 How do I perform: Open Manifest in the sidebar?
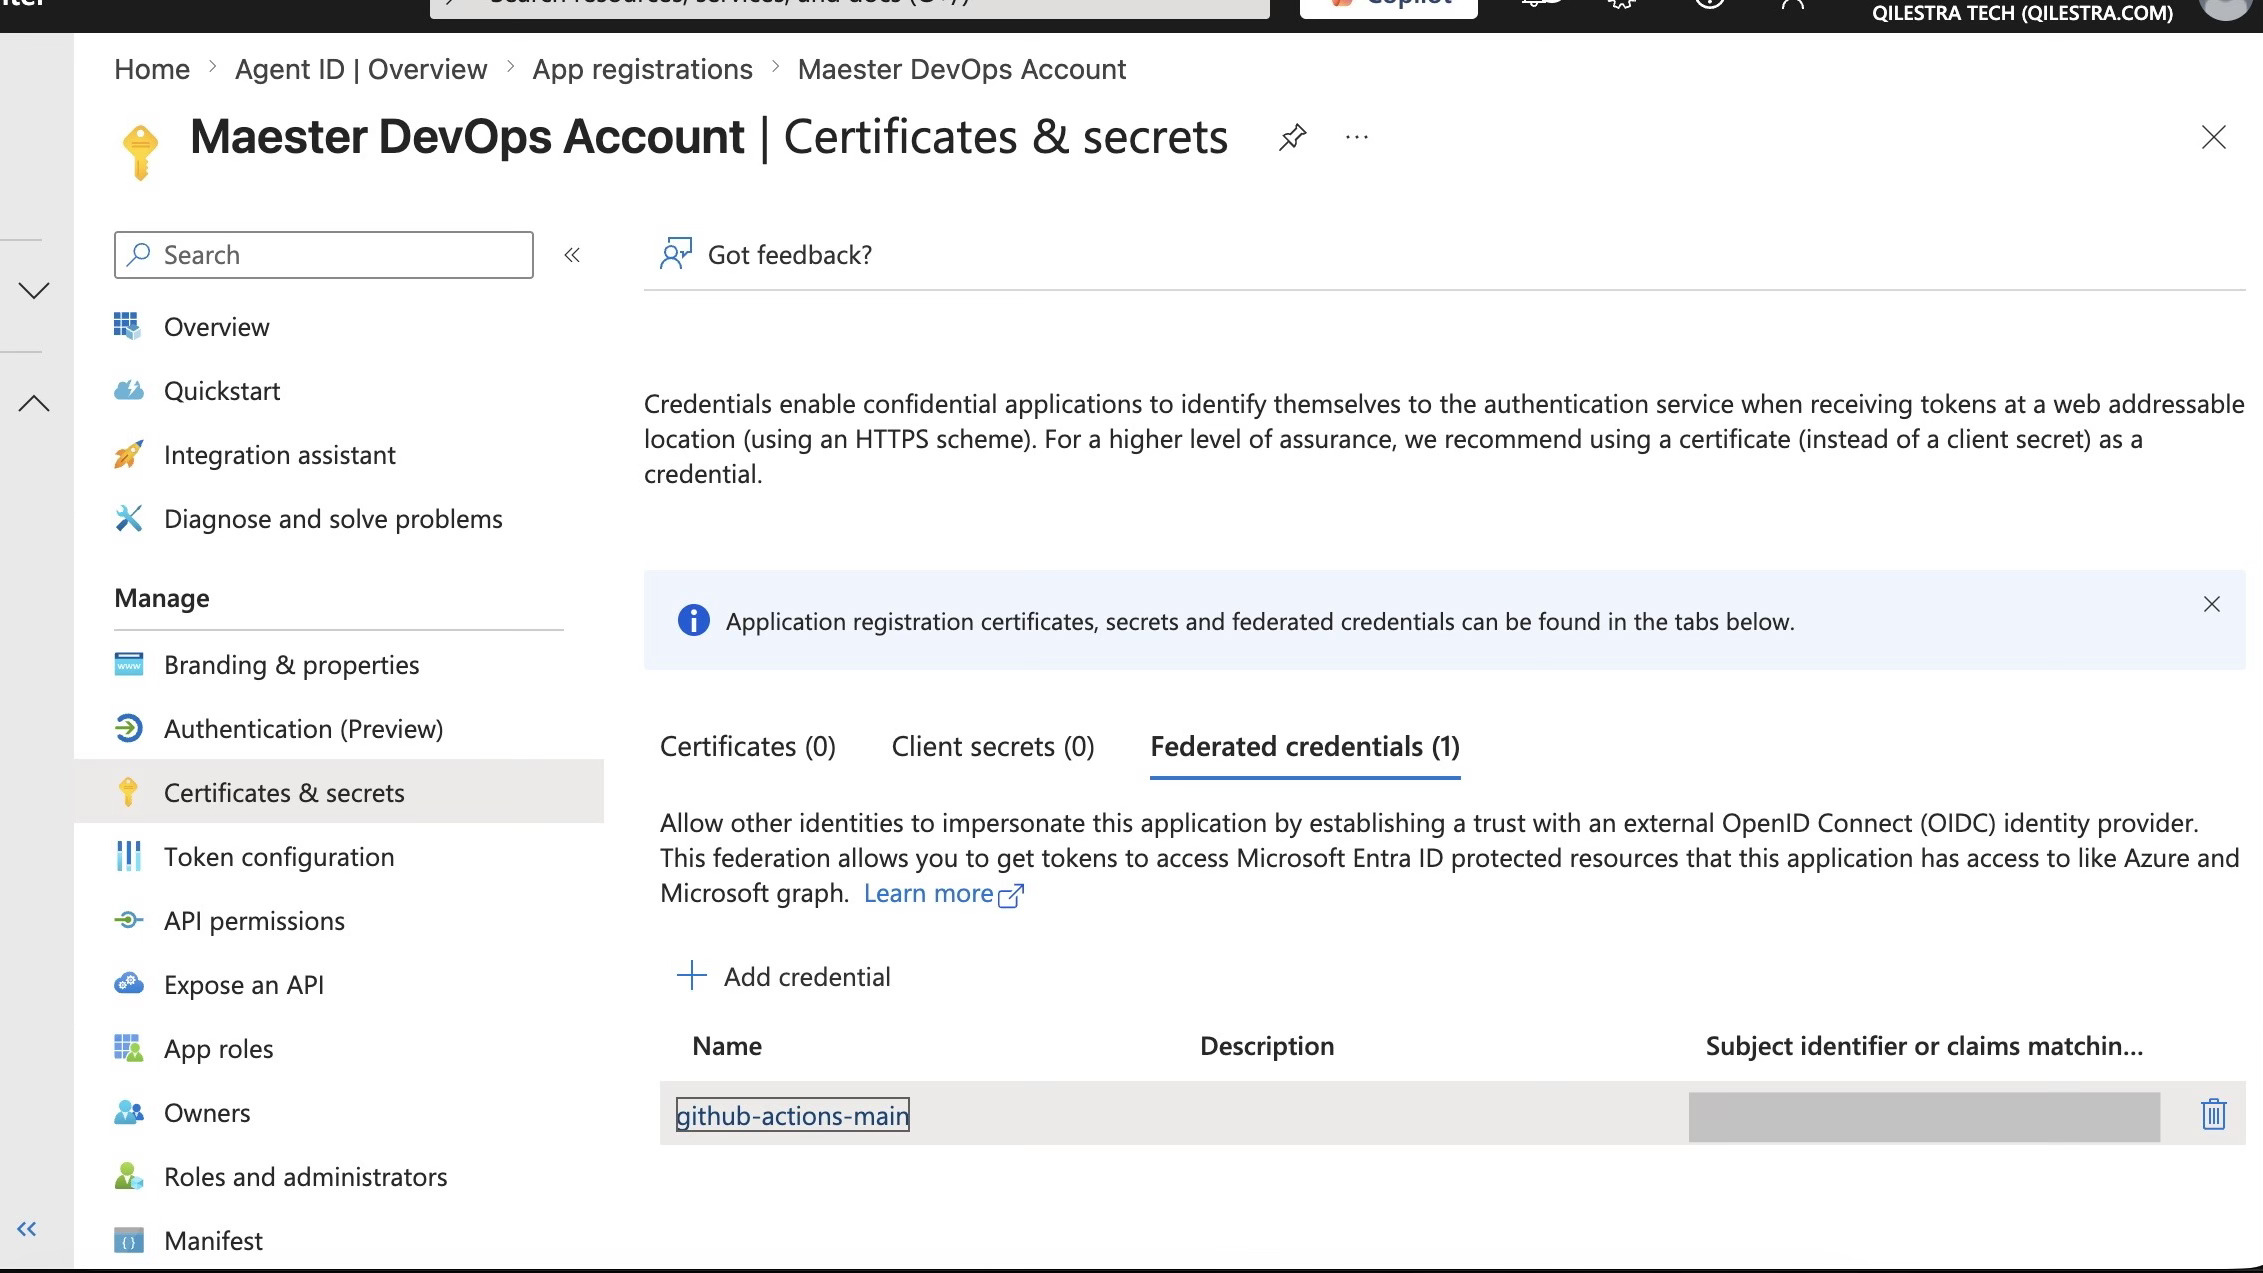213,1241
